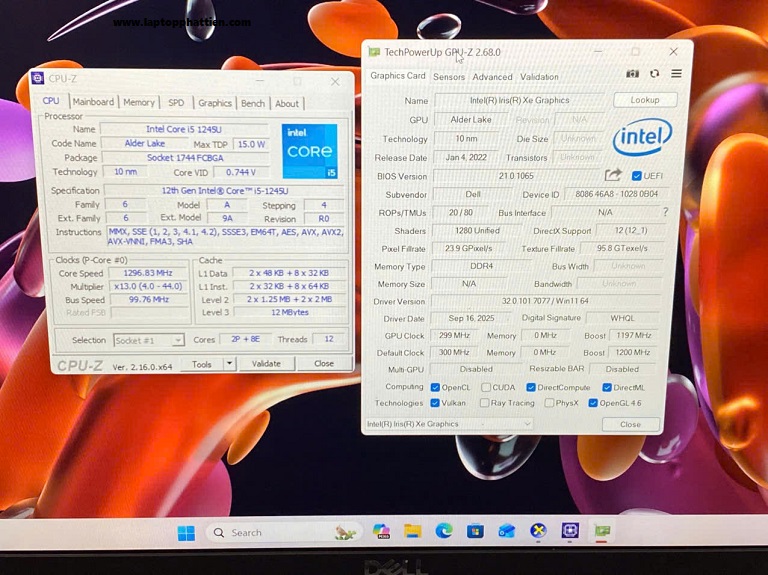Open the GPU-Z hamburger menu
Screen dimensions: 768x575
click(676, 74)
